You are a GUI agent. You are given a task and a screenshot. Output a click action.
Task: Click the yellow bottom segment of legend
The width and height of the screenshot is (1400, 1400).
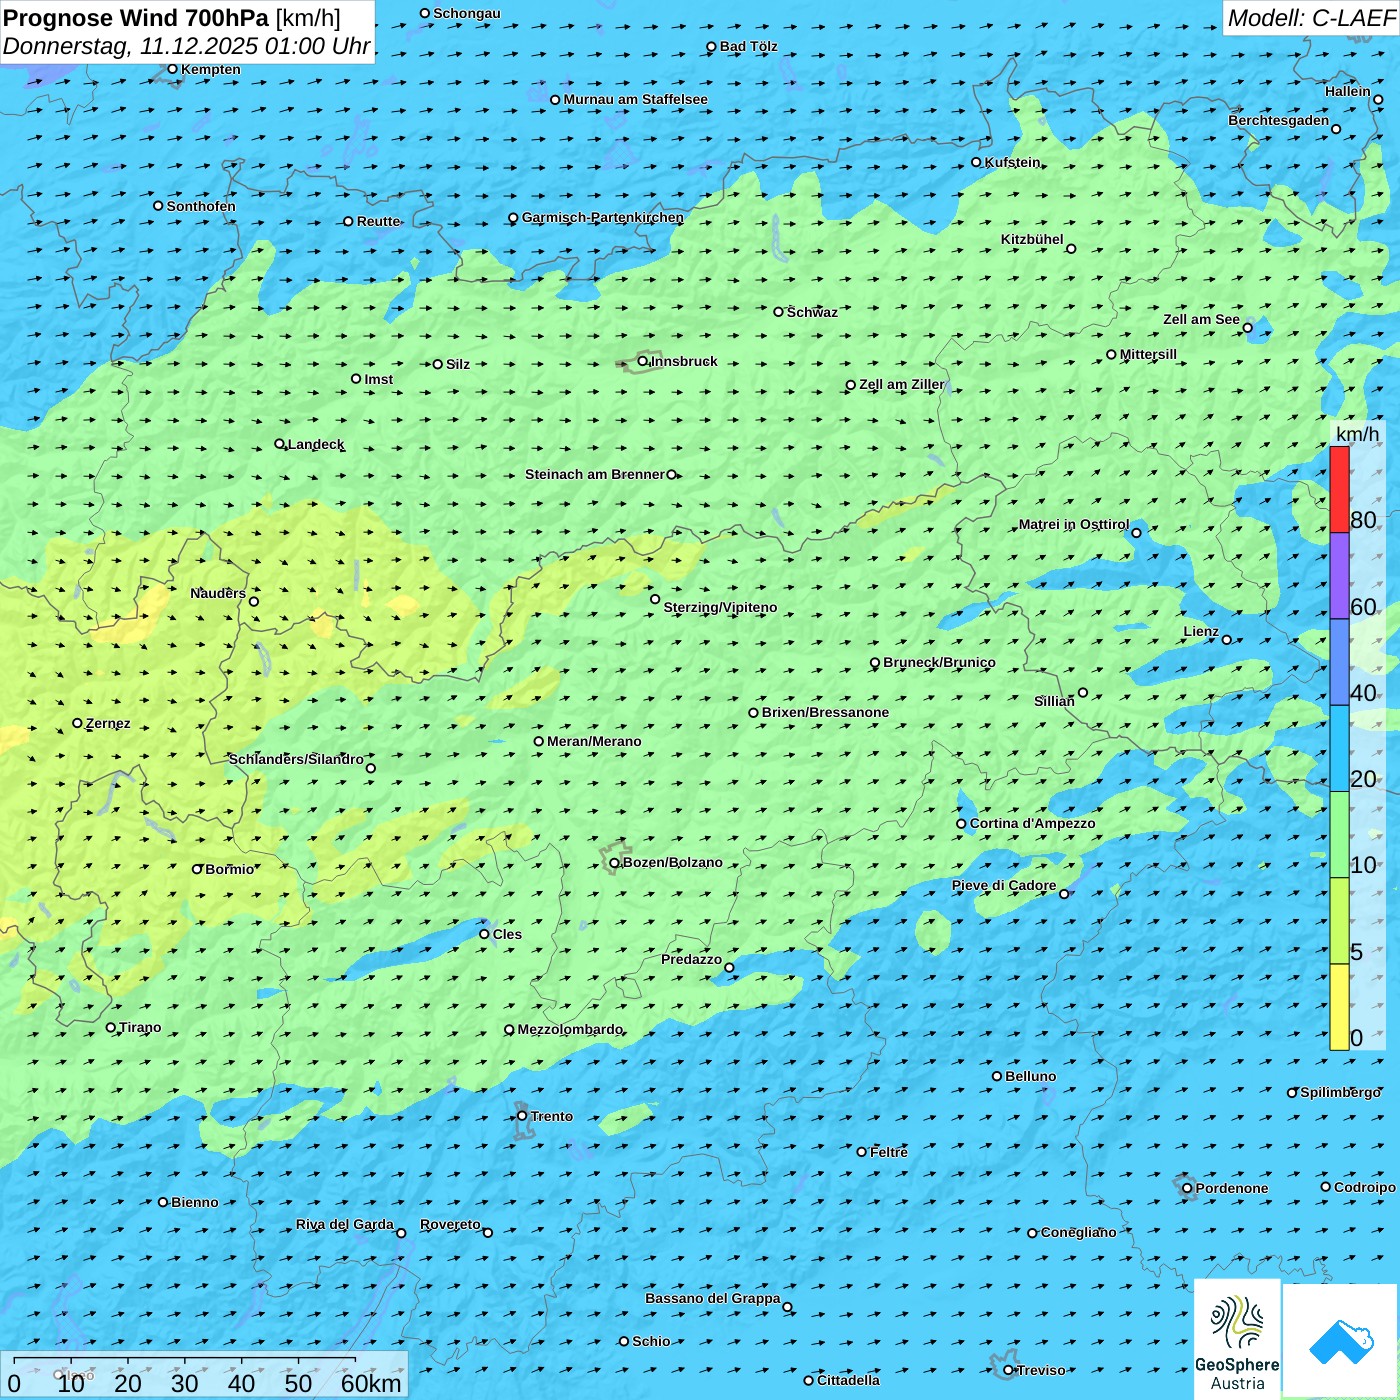point(1339,1007)
